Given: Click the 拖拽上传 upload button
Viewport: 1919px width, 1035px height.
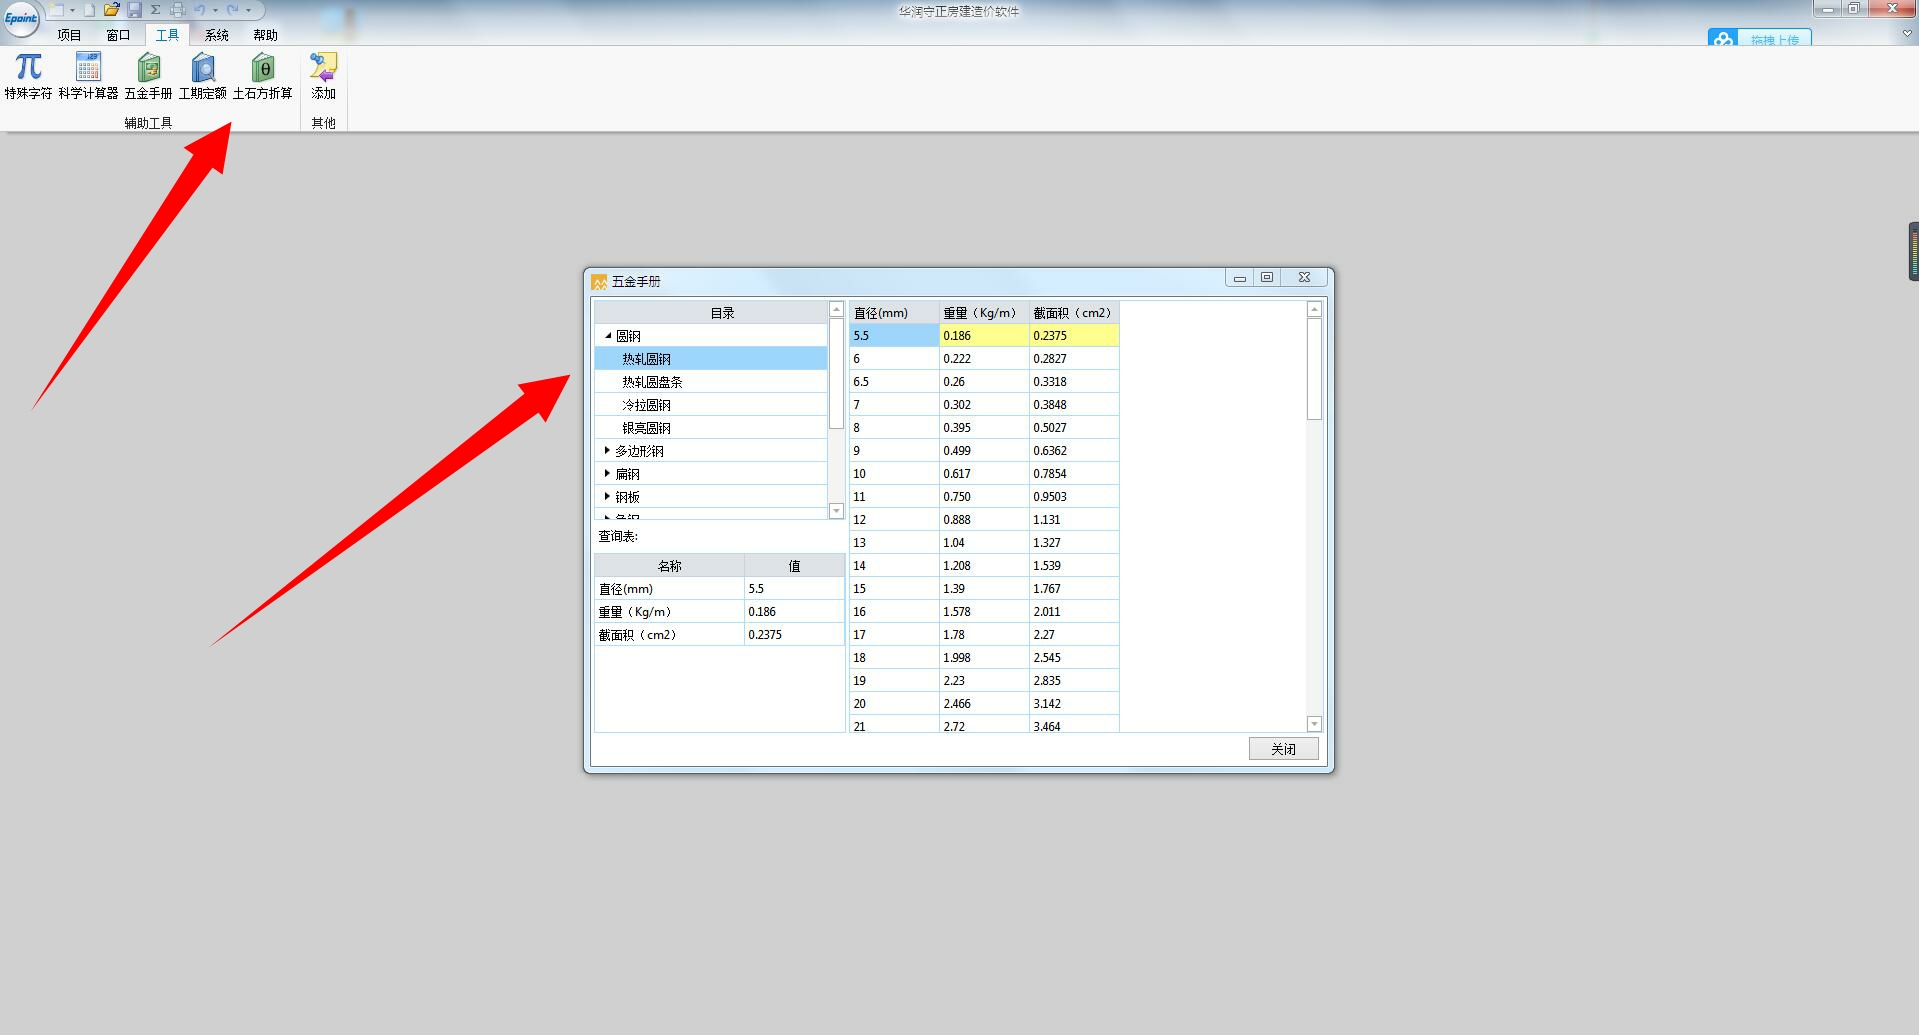Looking at the screenshot, I should pos(1760,39).
